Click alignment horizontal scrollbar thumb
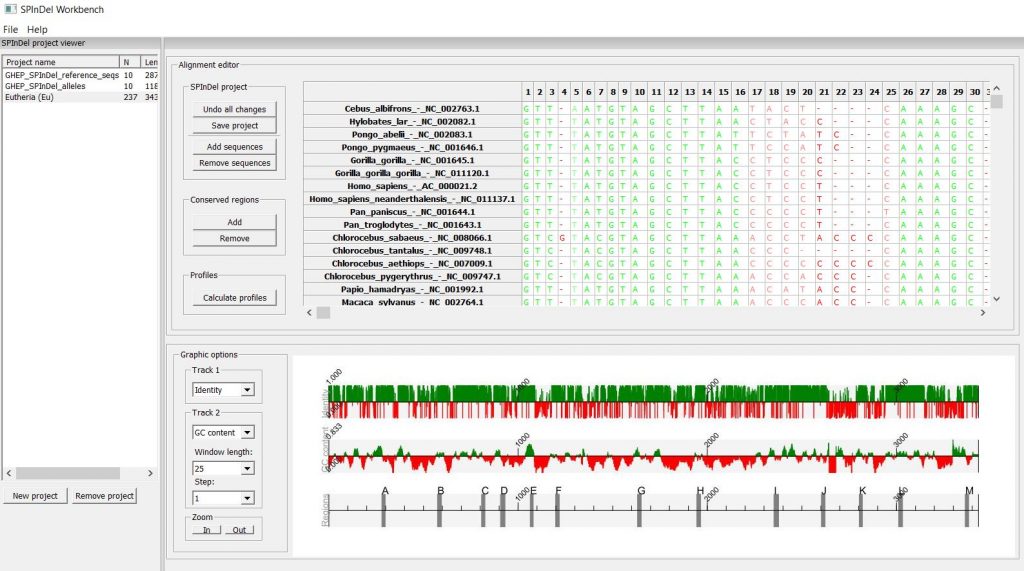 tap(323, 313)
